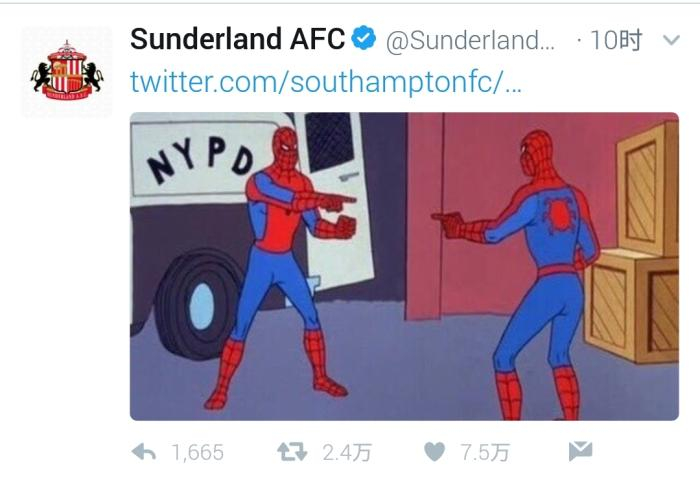Click the wooden crates in image

pyautogui.click(x=634, y=243)
